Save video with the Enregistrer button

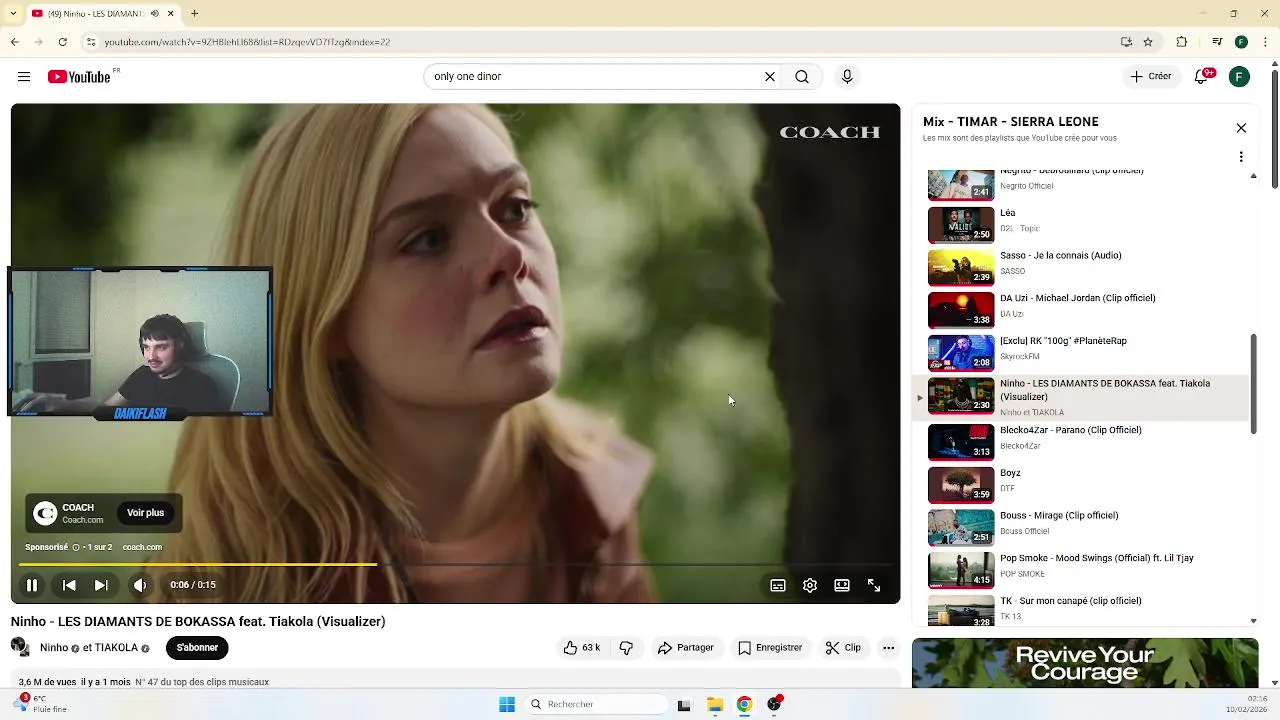[x=770, y=648]
